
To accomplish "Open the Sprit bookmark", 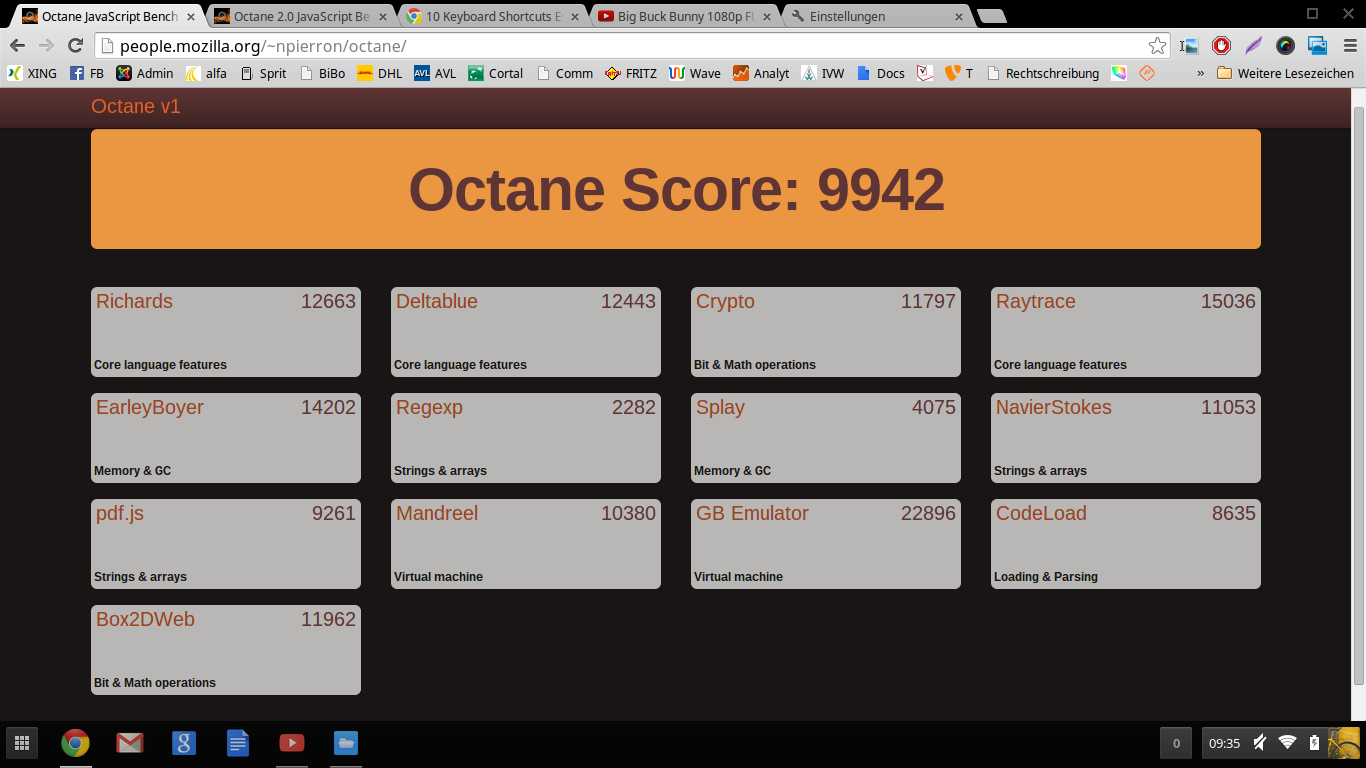I will [263, 73].
